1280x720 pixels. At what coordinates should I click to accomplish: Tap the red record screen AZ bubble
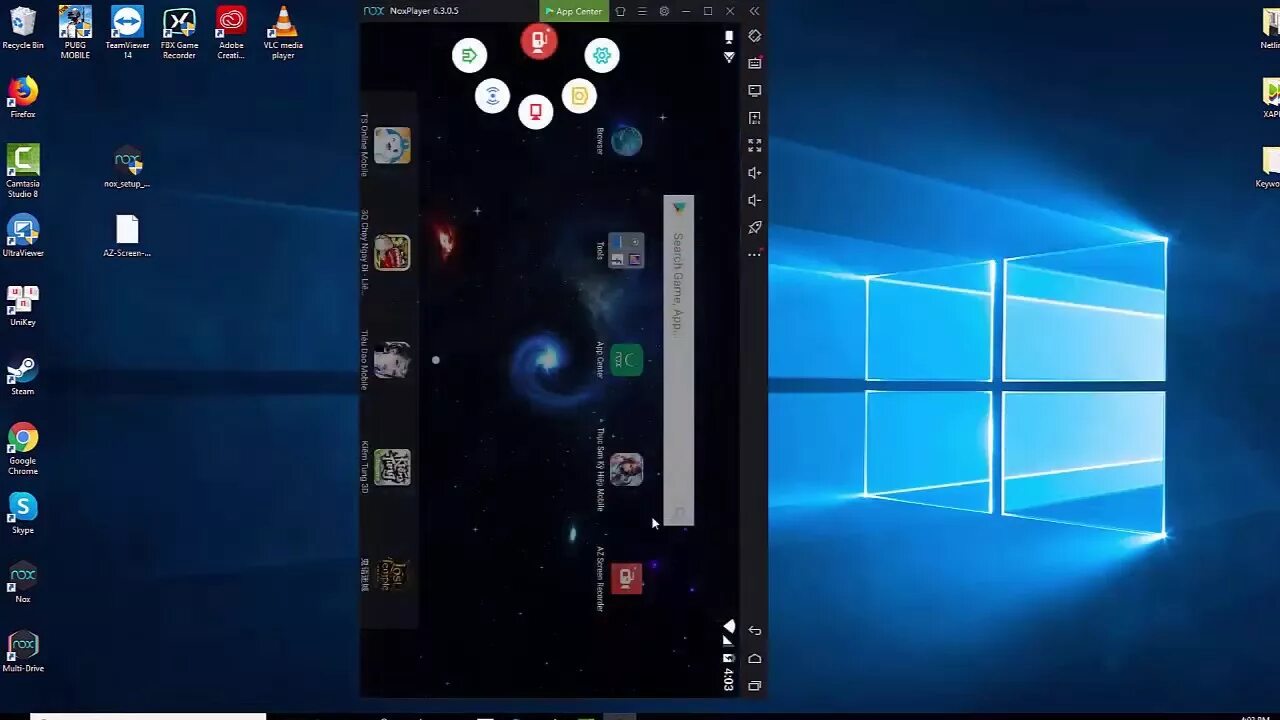coord(536,111)
